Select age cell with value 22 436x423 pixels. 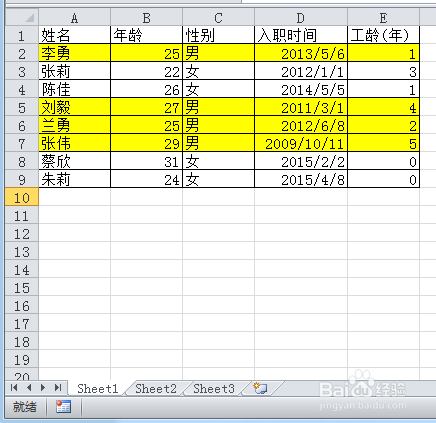[146, 71]
